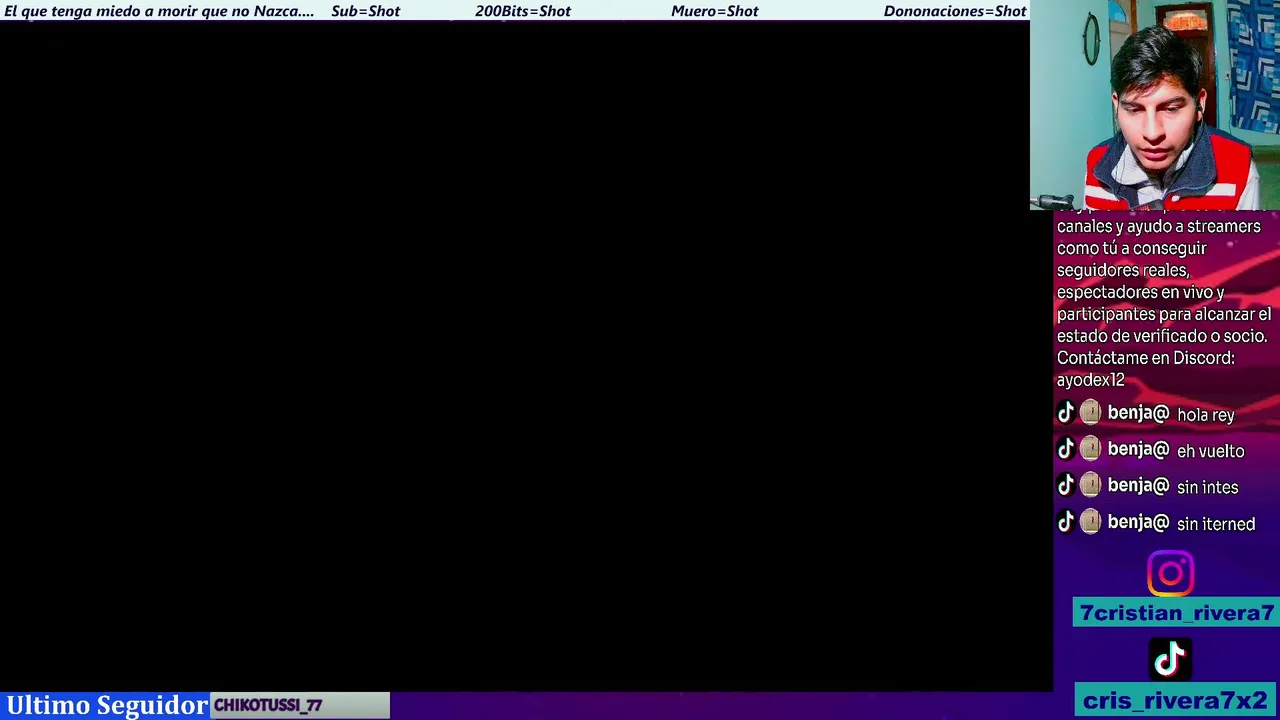The height and width of the screenshot is (720, 1280).
Task: Click the 'Muero=Shot' text
Action: pos(715,11)
